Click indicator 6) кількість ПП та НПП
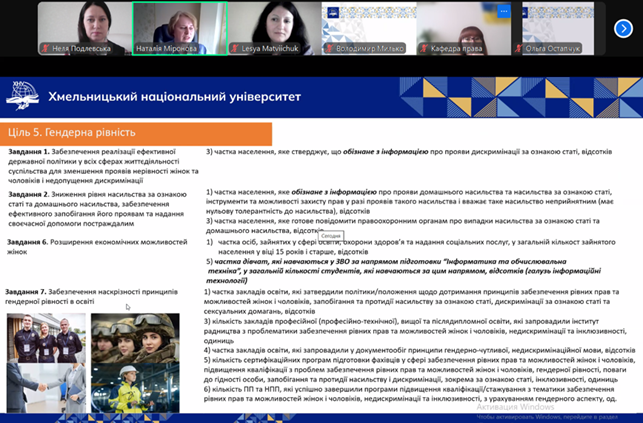This screenshot has width=643, height=423. pyautogui.click(x=410, y=394)
